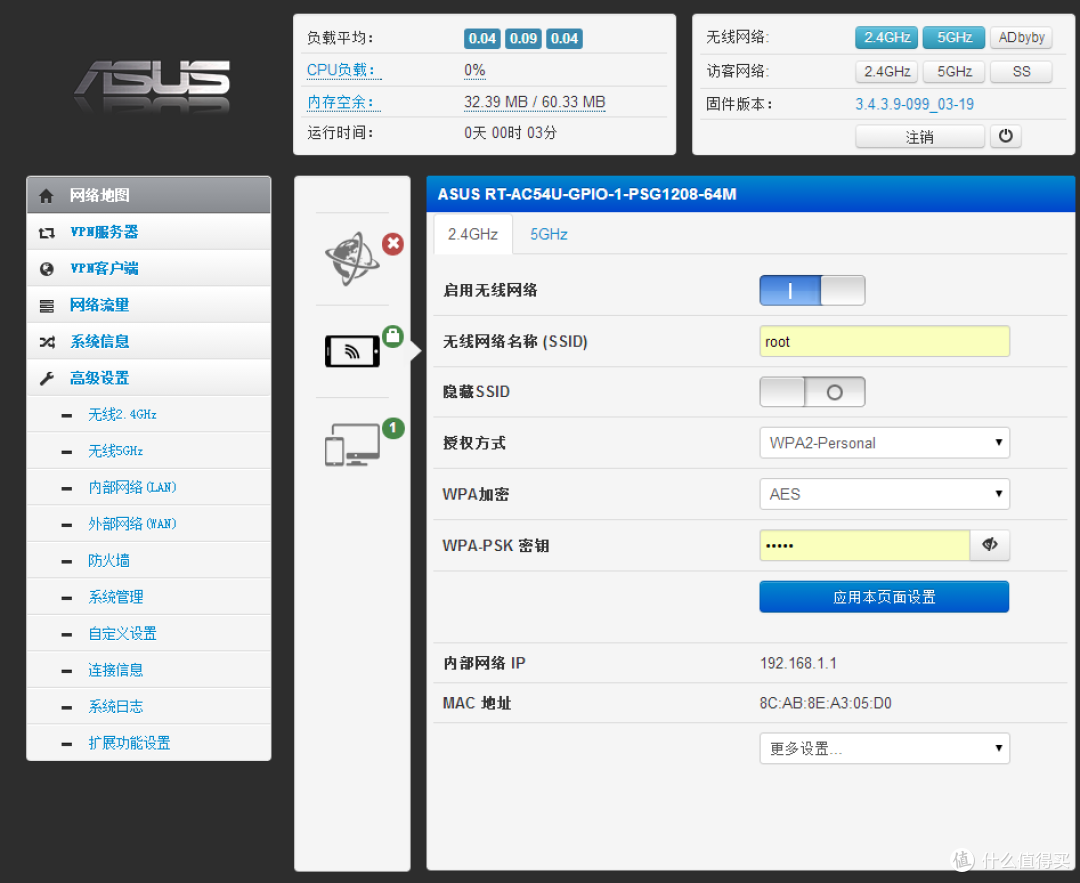Click the internet globe status icon
The height and width of the screenshot is (883, 1080).
[x=353, y=259]
